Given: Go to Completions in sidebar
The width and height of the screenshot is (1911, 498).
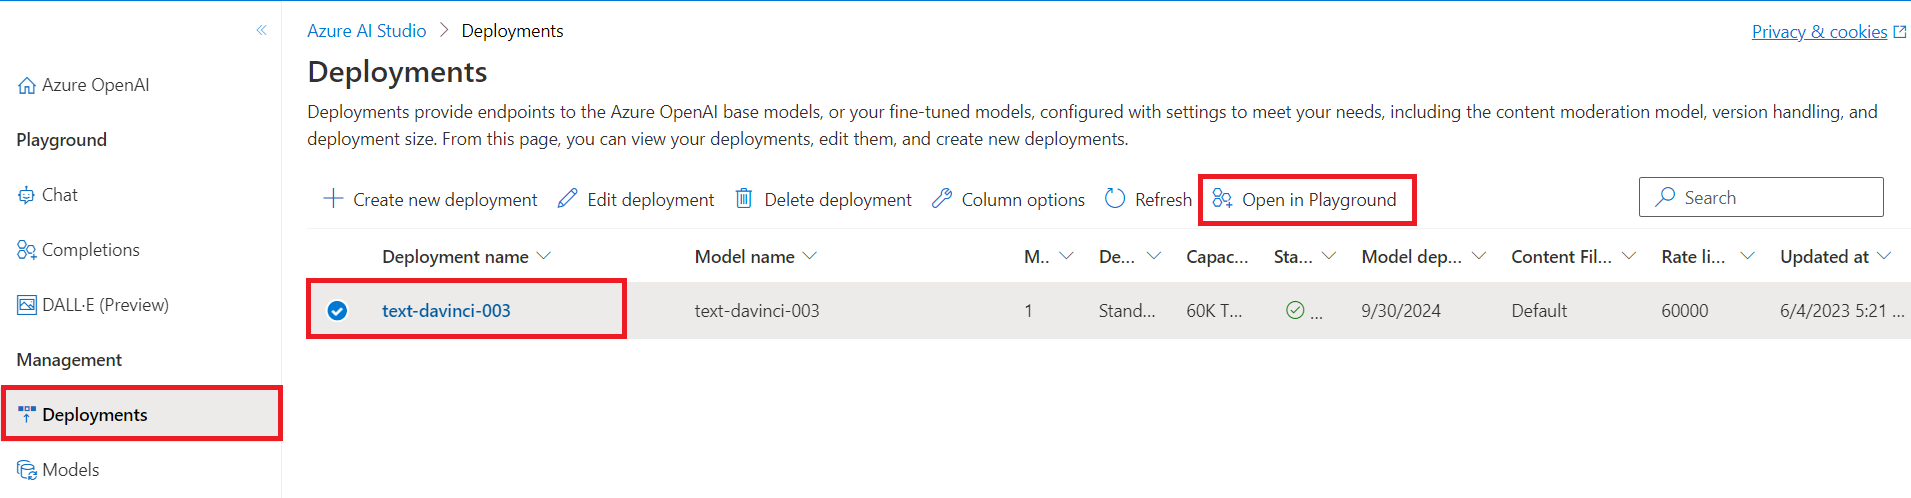Looking at the screenshot, I should [90, 250].
